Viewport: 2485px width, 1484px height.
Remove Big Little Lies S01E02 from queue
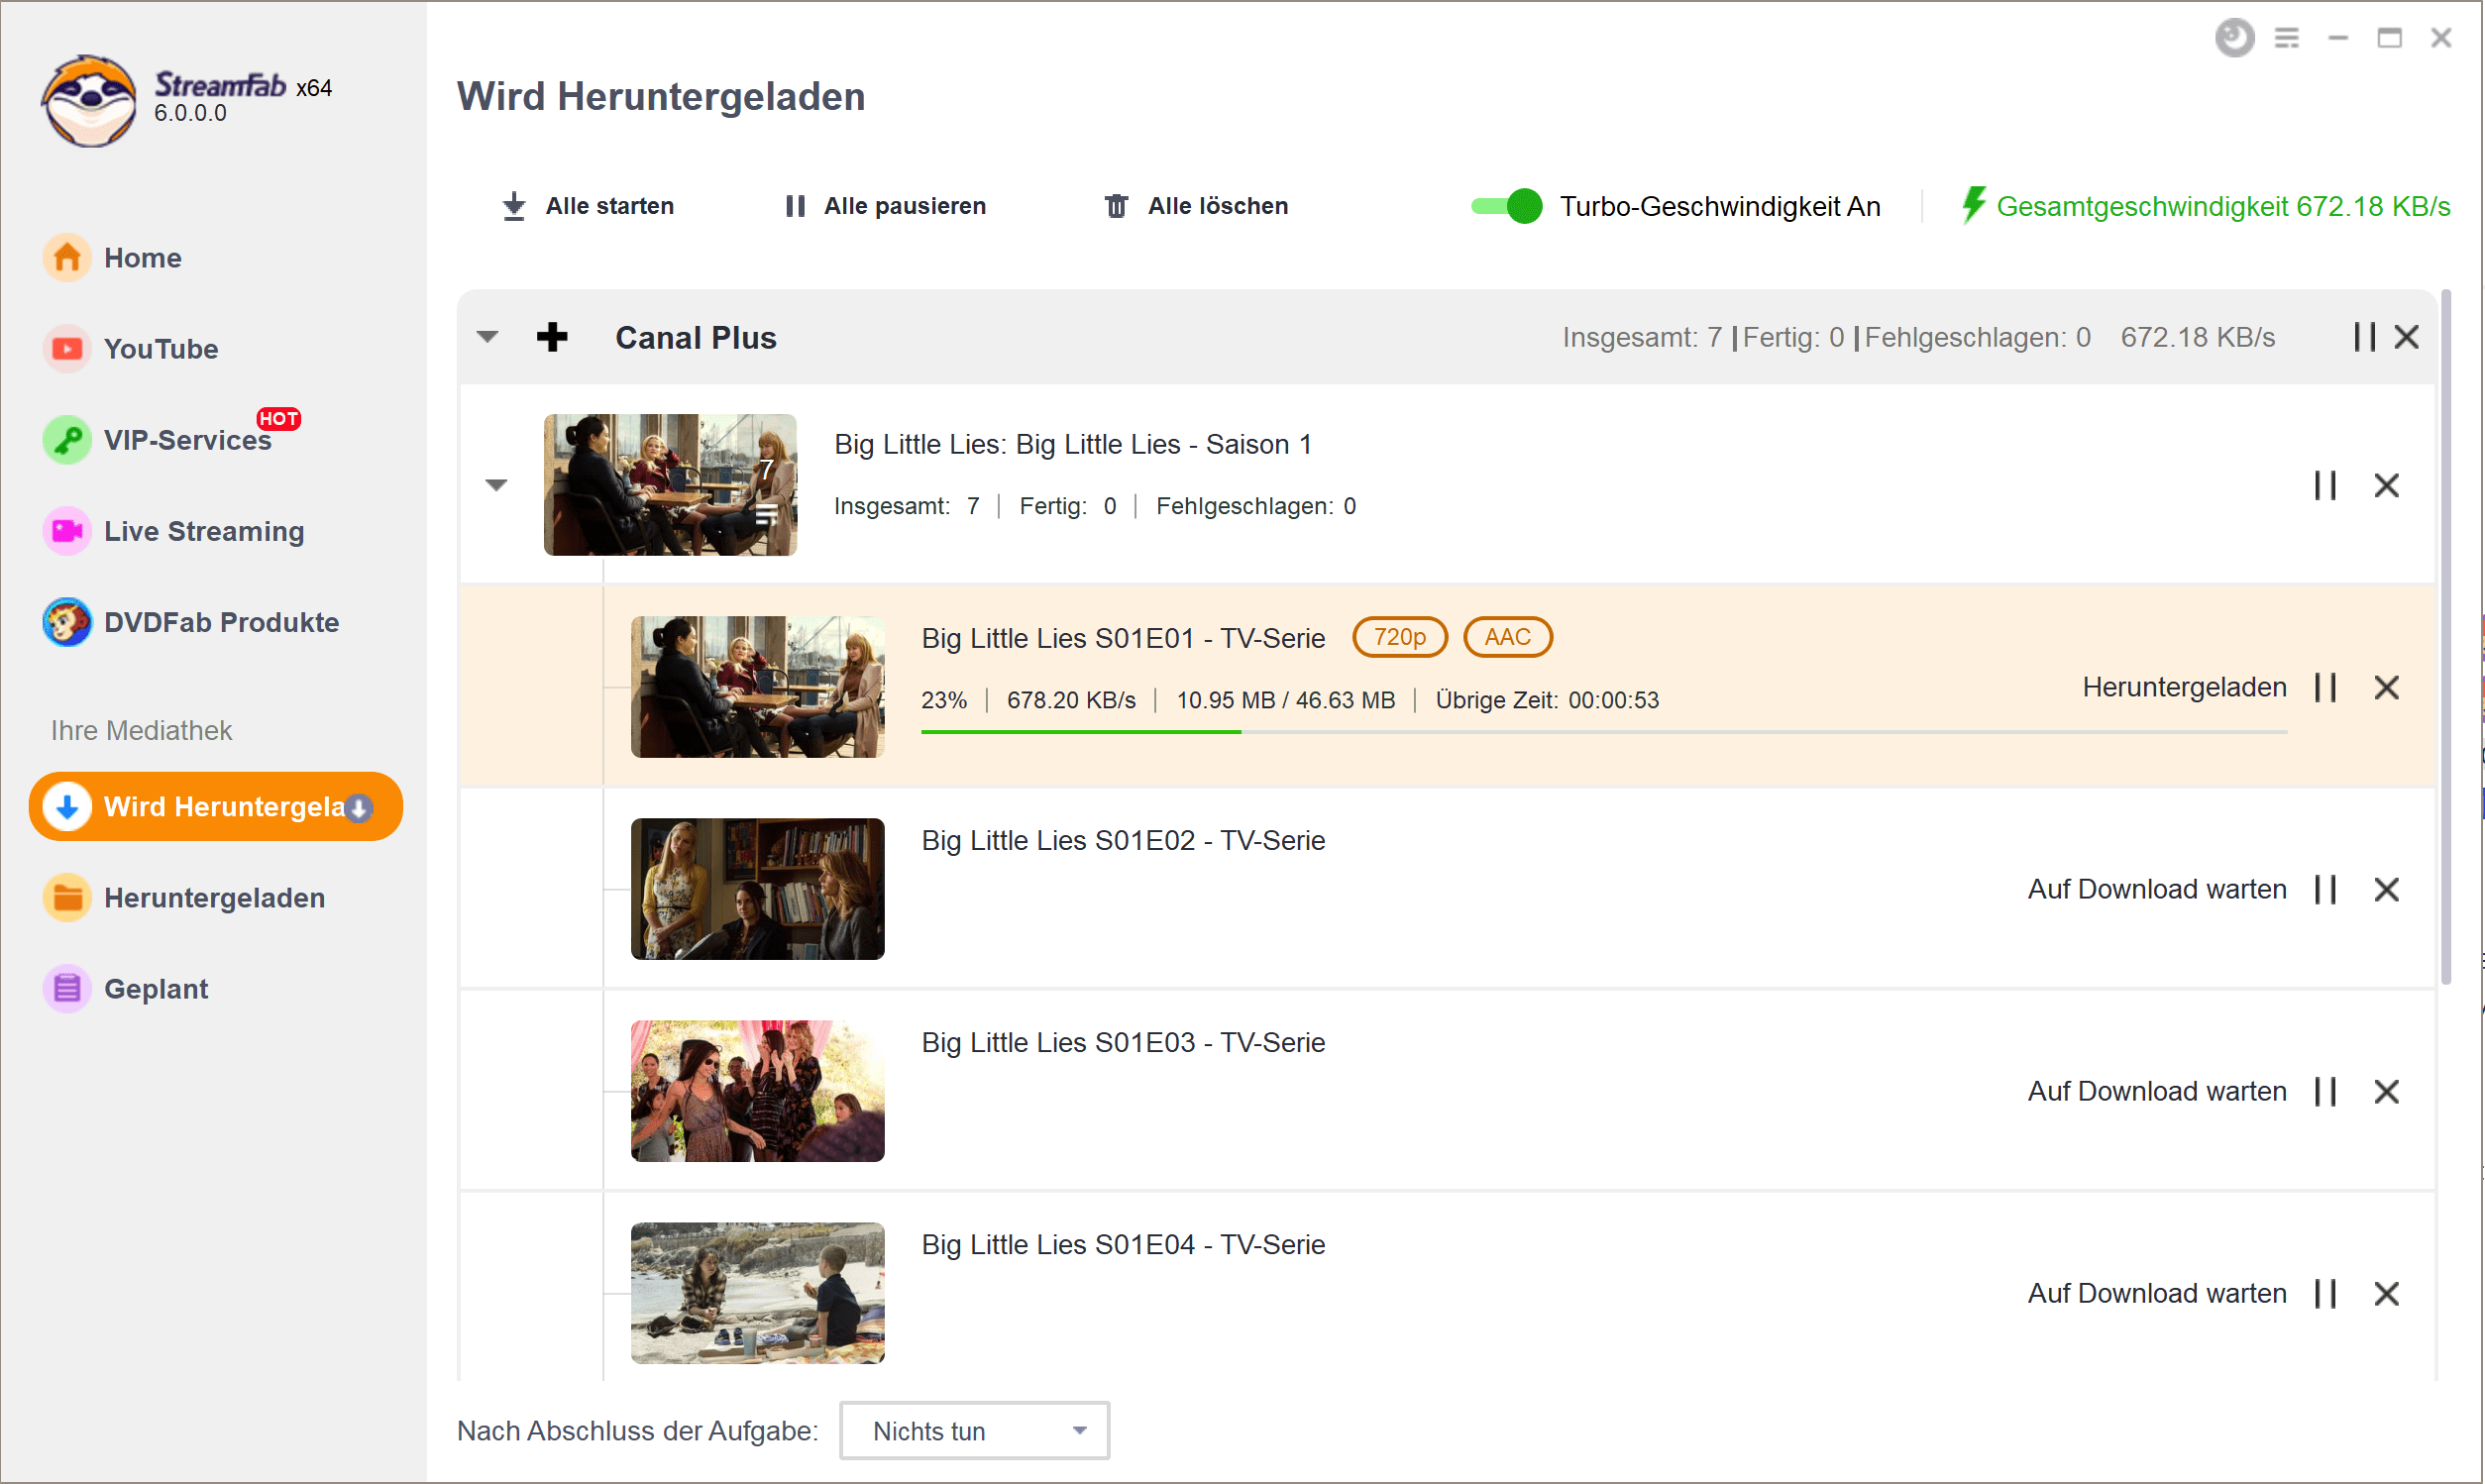click(x=2386, y=889)
